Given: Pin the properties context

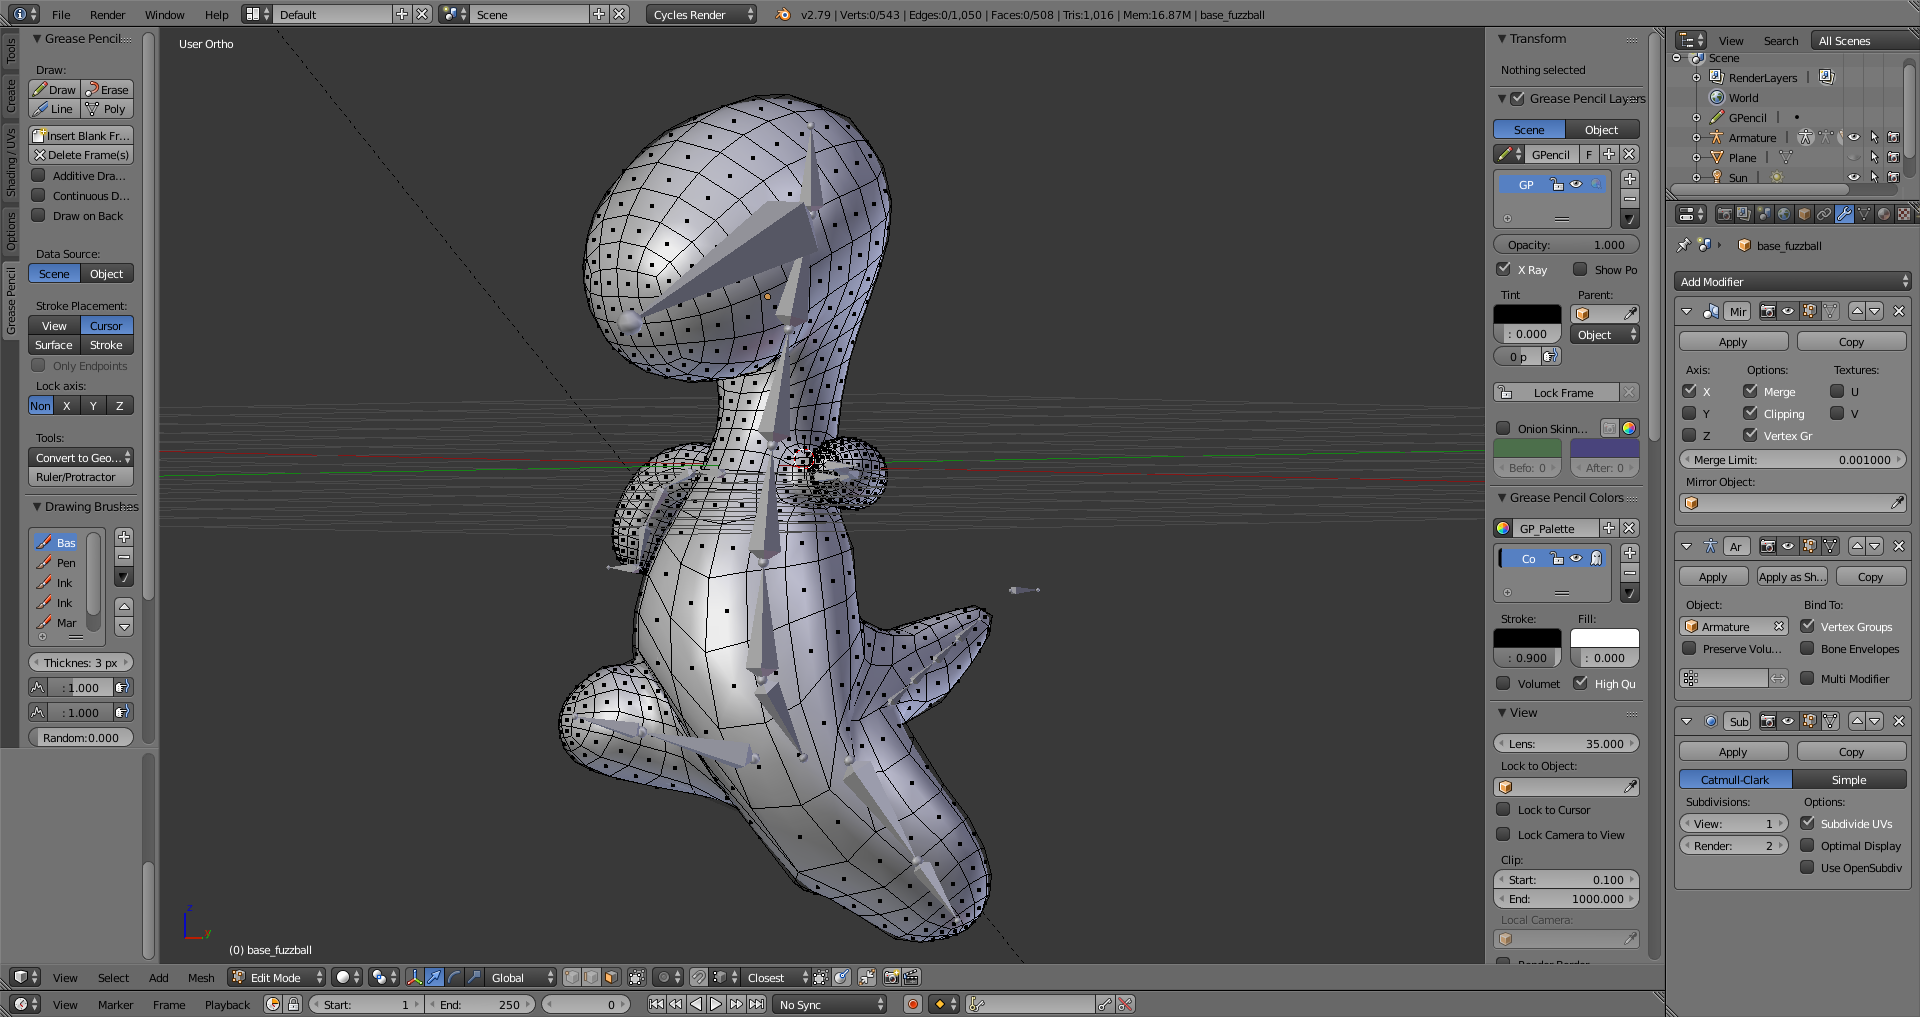Looking at the screenshot, I should point(1684,245).
